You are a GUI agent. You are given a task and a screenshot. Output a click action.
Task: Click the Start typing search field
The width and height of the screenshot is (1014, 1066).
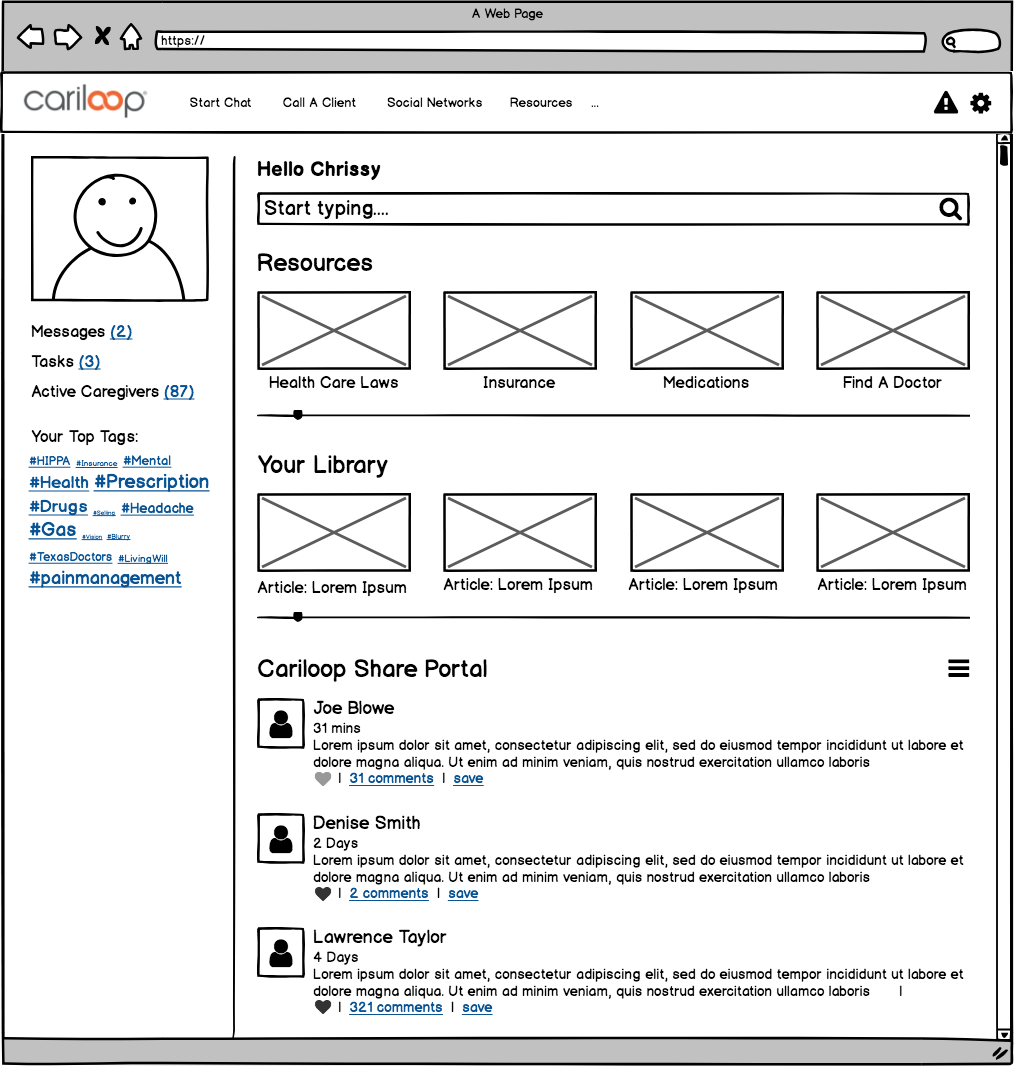tap(595, 209)
